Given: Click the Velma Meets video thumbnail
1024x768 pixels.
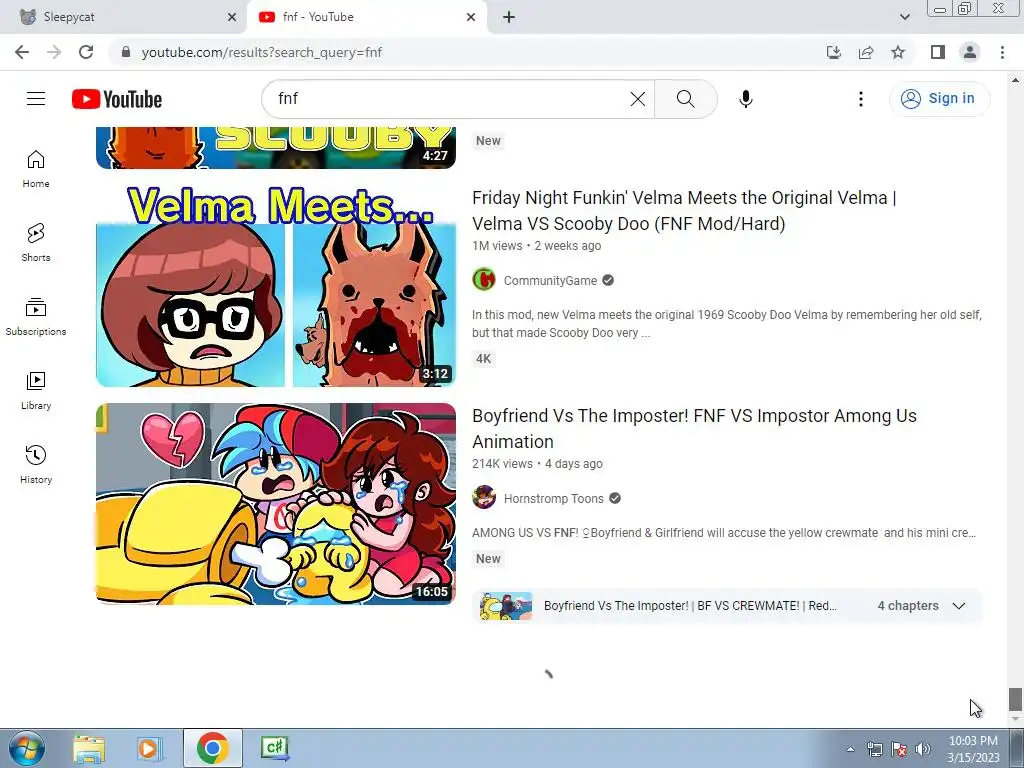Looking at the screenshot, I should pyautogui.click(x=276, y=286).
